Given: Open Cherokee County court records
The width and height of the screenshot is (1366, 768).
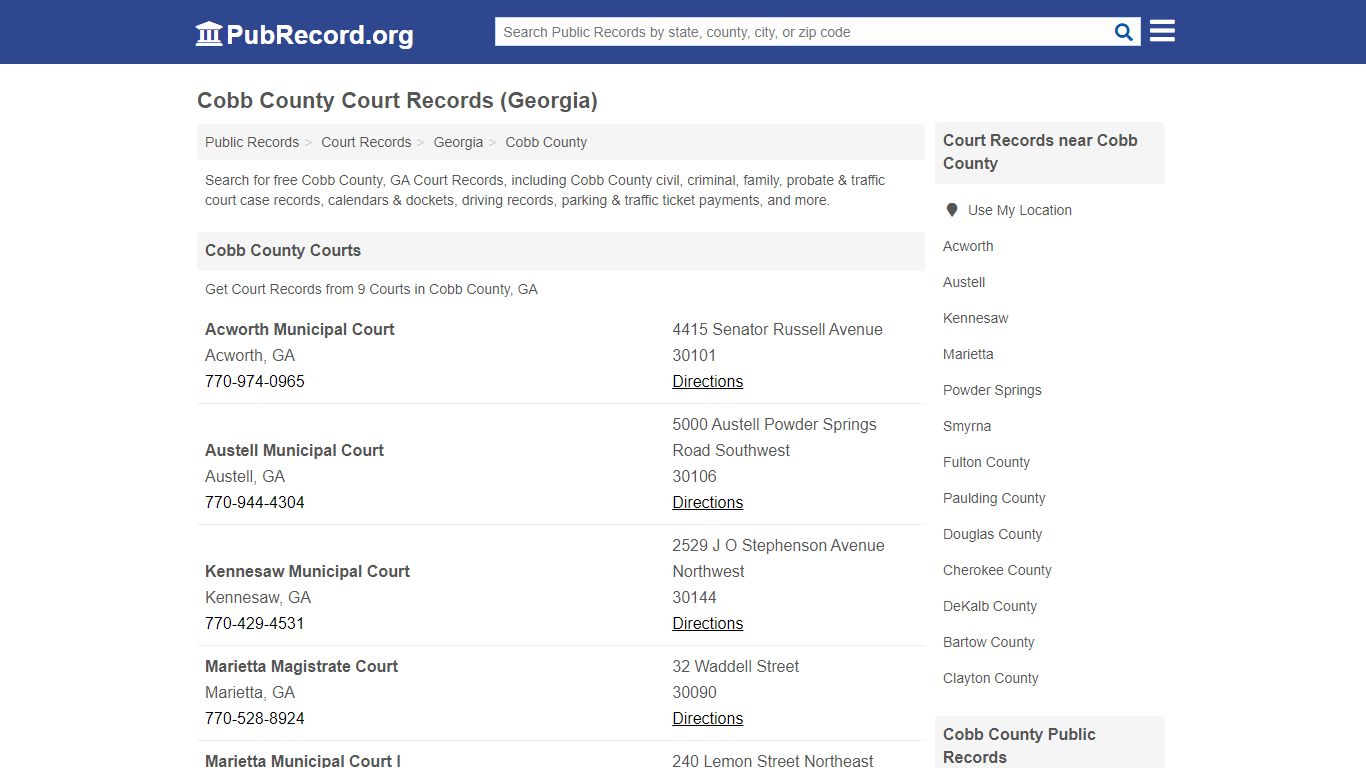Looking at the screenshot, I should click(997, 570).
